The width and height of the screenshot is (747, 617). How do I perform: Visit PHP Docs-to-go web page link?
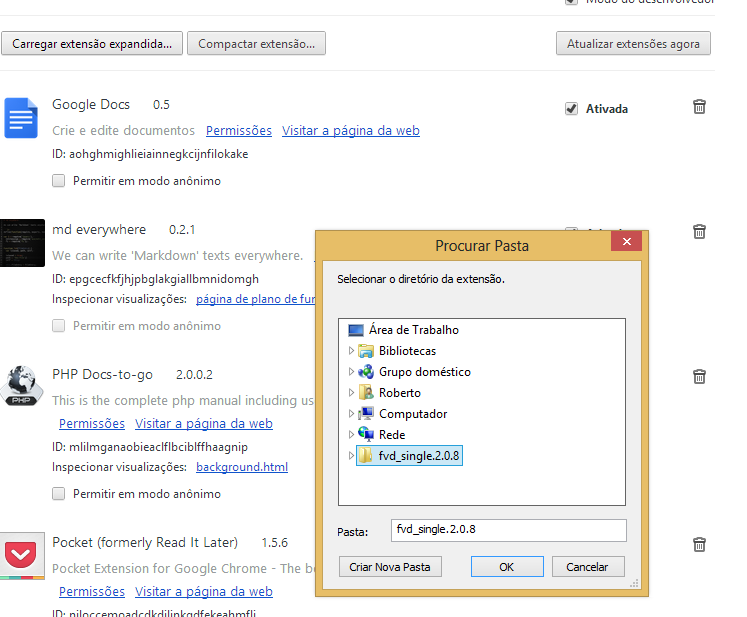point(204,424)
